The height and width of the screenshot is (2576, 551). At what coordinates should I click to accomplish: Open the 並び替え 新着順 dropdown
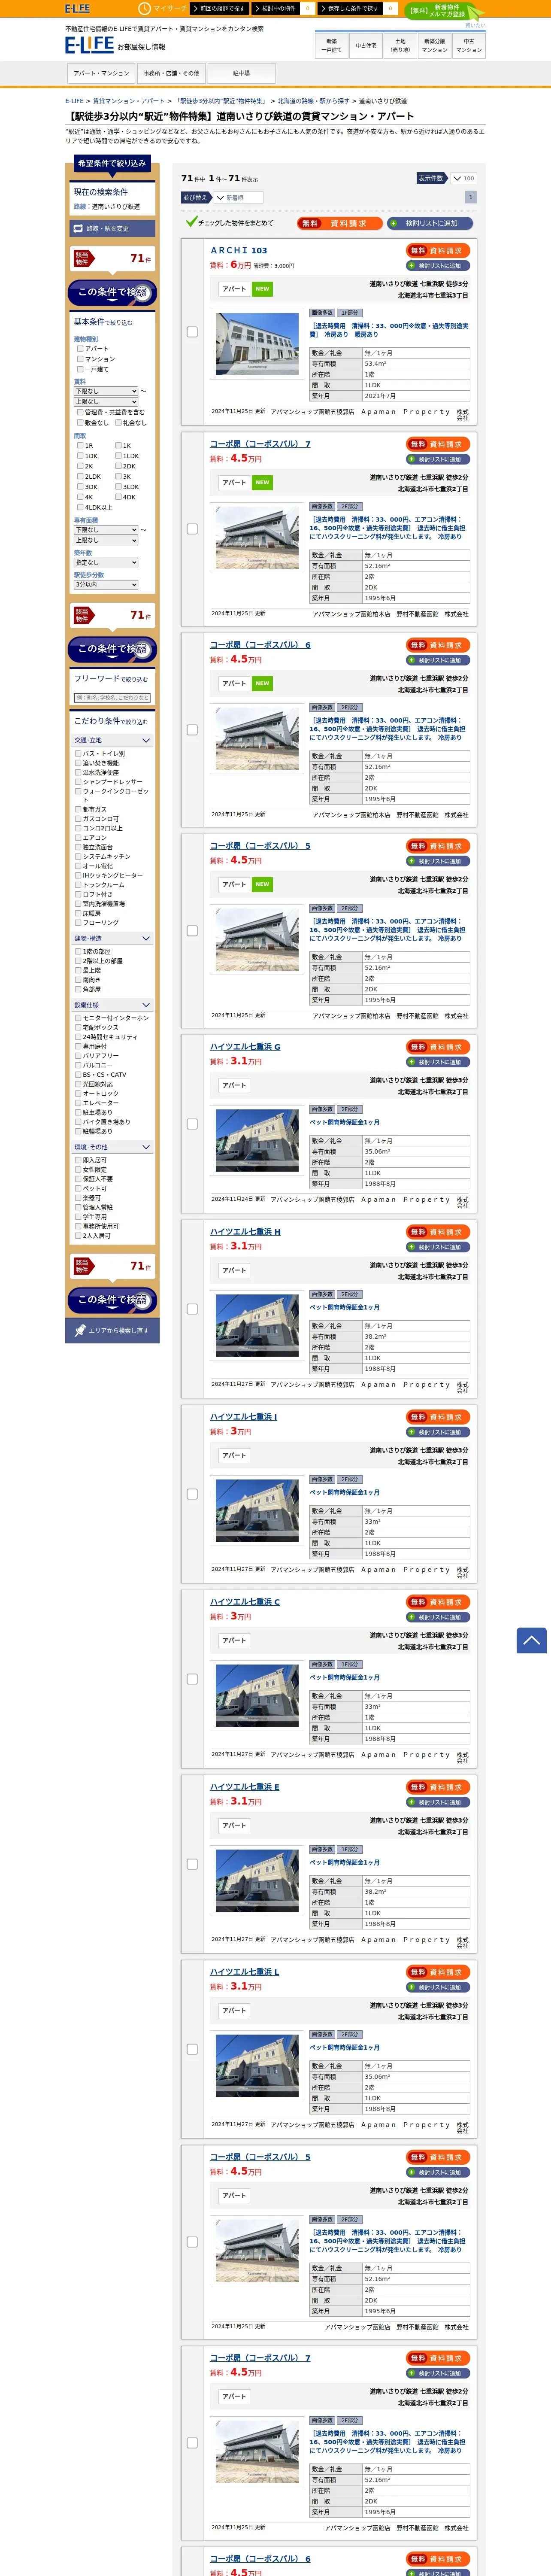click(x=238, y=198)
